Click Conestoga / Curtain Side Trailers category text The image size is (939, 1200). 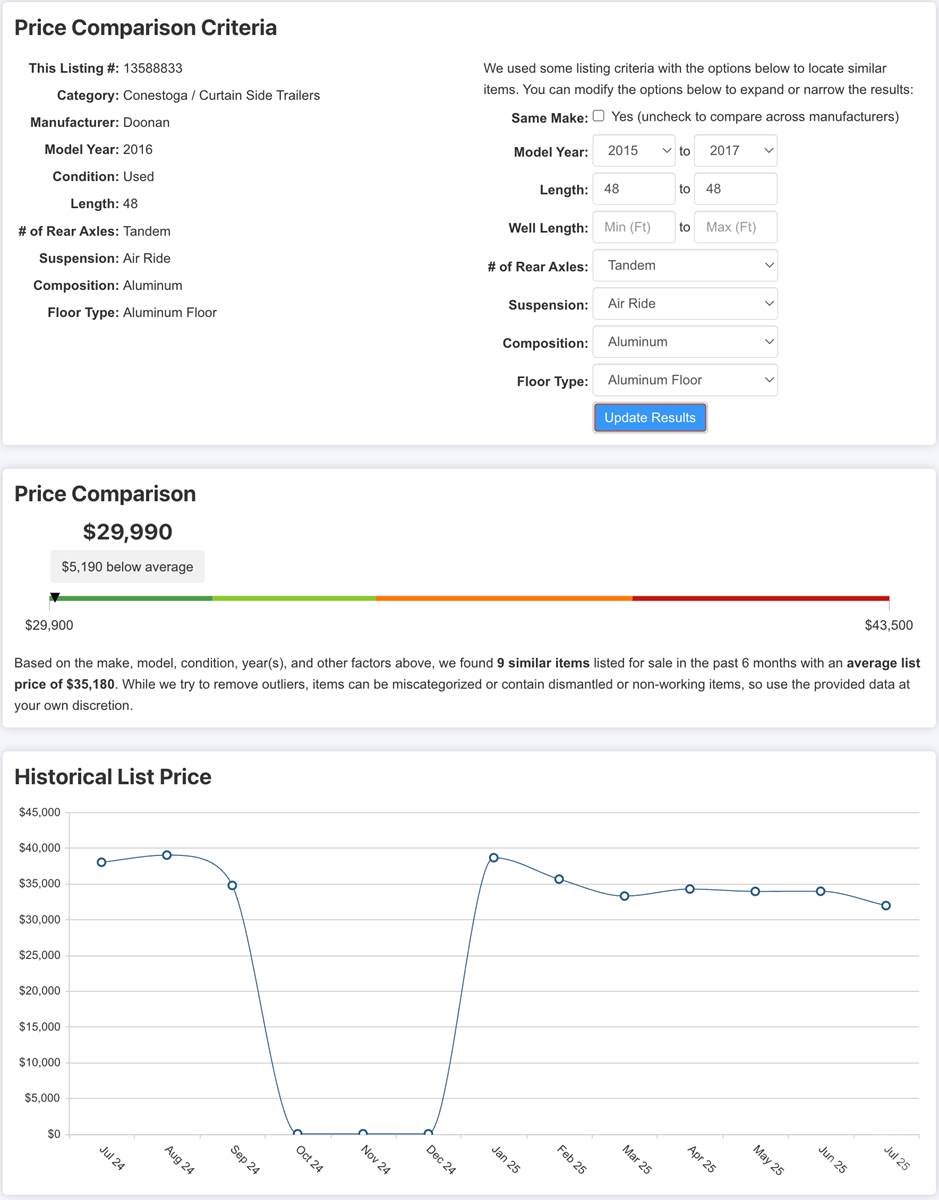(x=221, y=95)
